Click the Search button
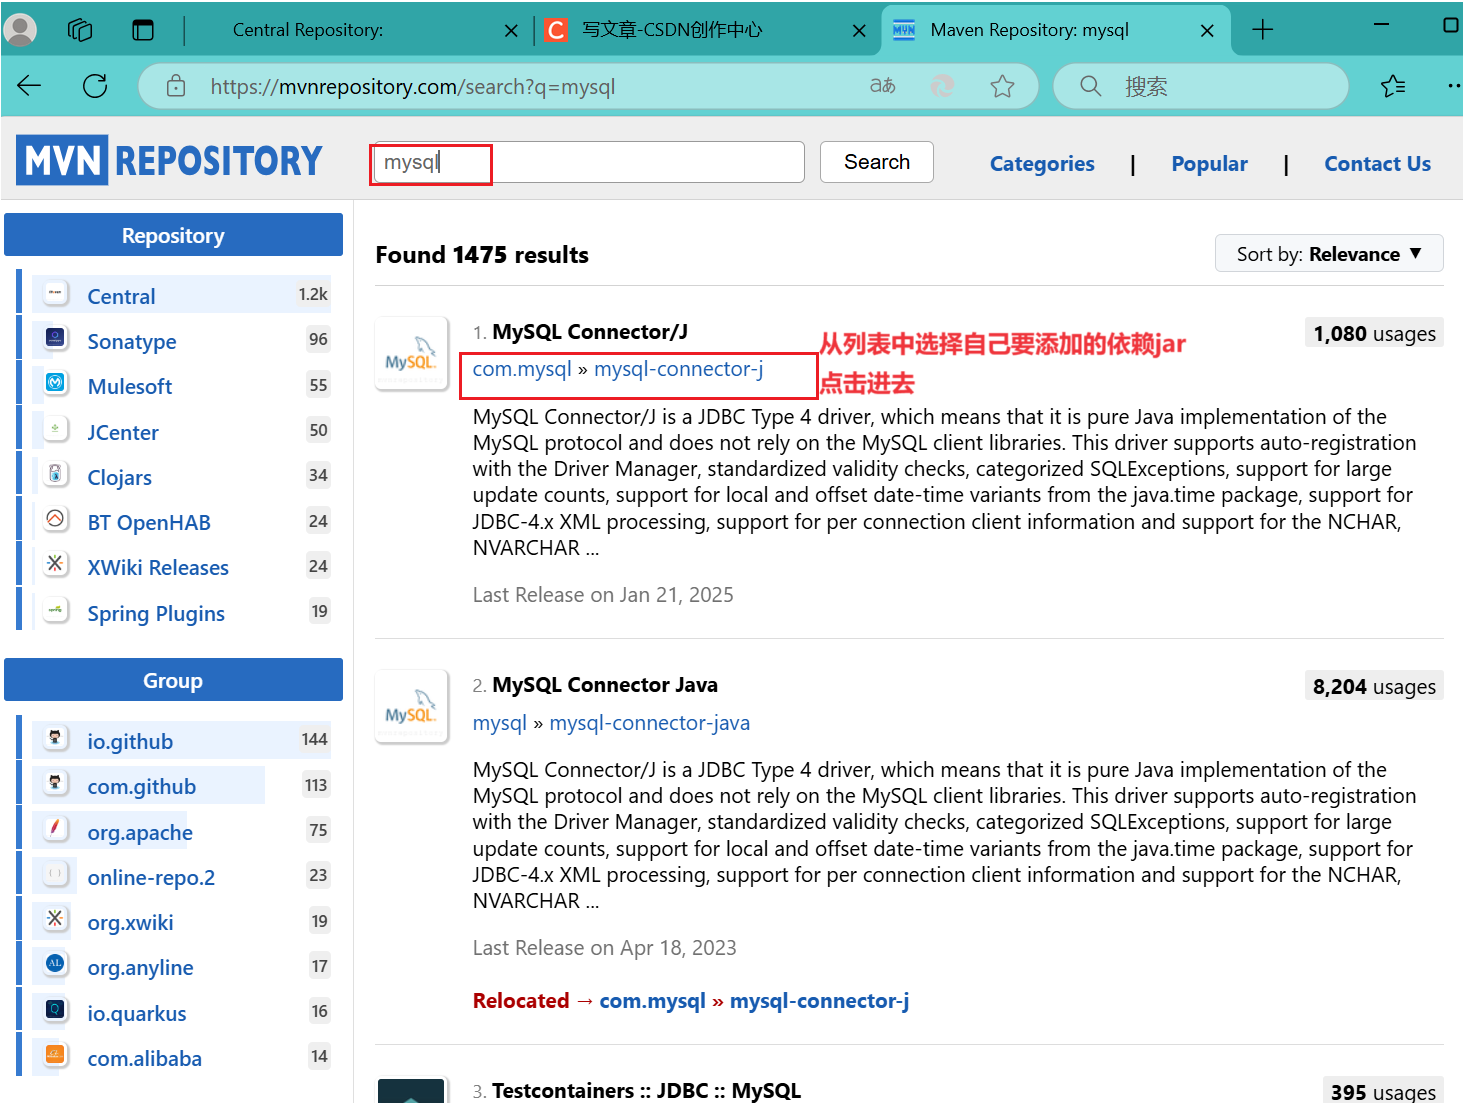Image resolution: width=1463 pixels, height=1103 pixels. (x=877, y=162)
